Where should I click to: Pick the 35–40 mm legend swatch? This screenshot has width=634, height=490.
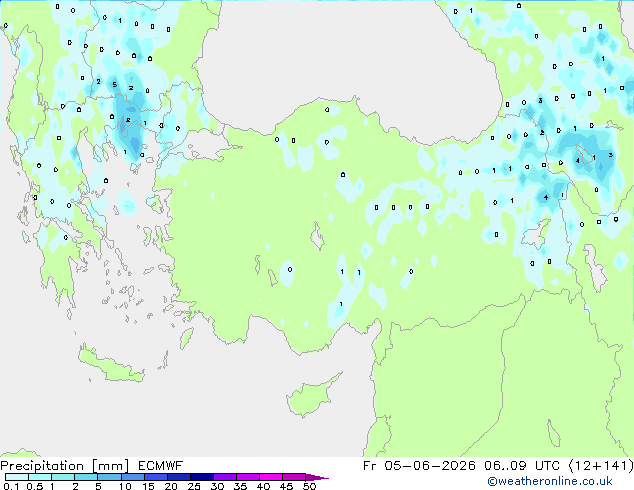click(x=247, y=477)
